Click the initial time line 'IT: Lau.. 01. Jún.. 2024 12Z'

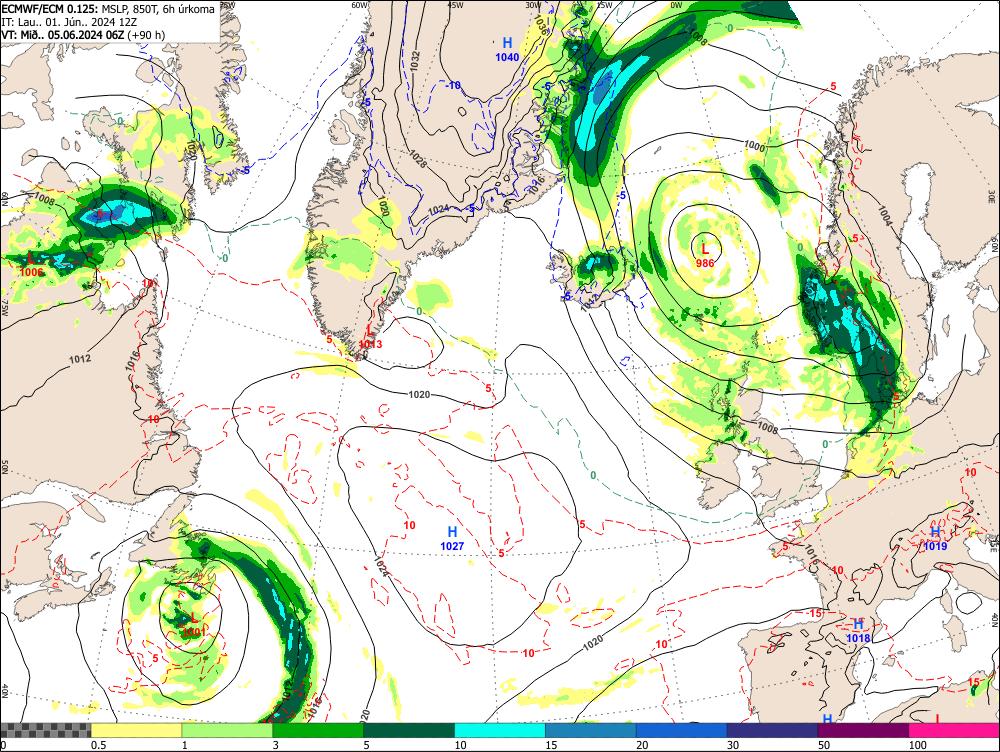[69, 22]
